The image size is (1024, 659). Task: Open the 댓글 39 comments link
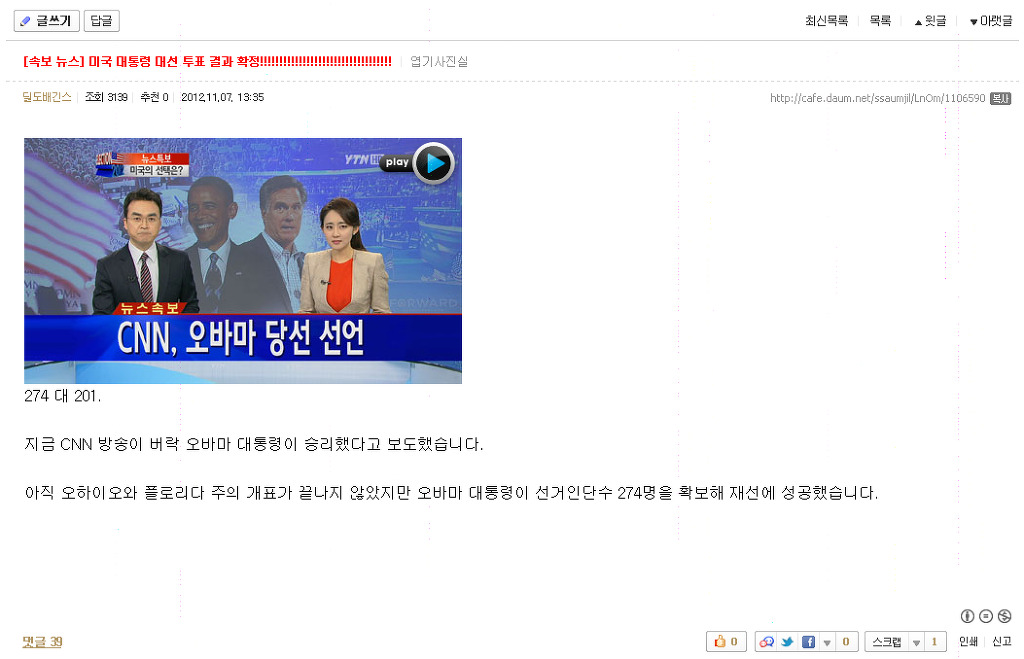[42, 641]
